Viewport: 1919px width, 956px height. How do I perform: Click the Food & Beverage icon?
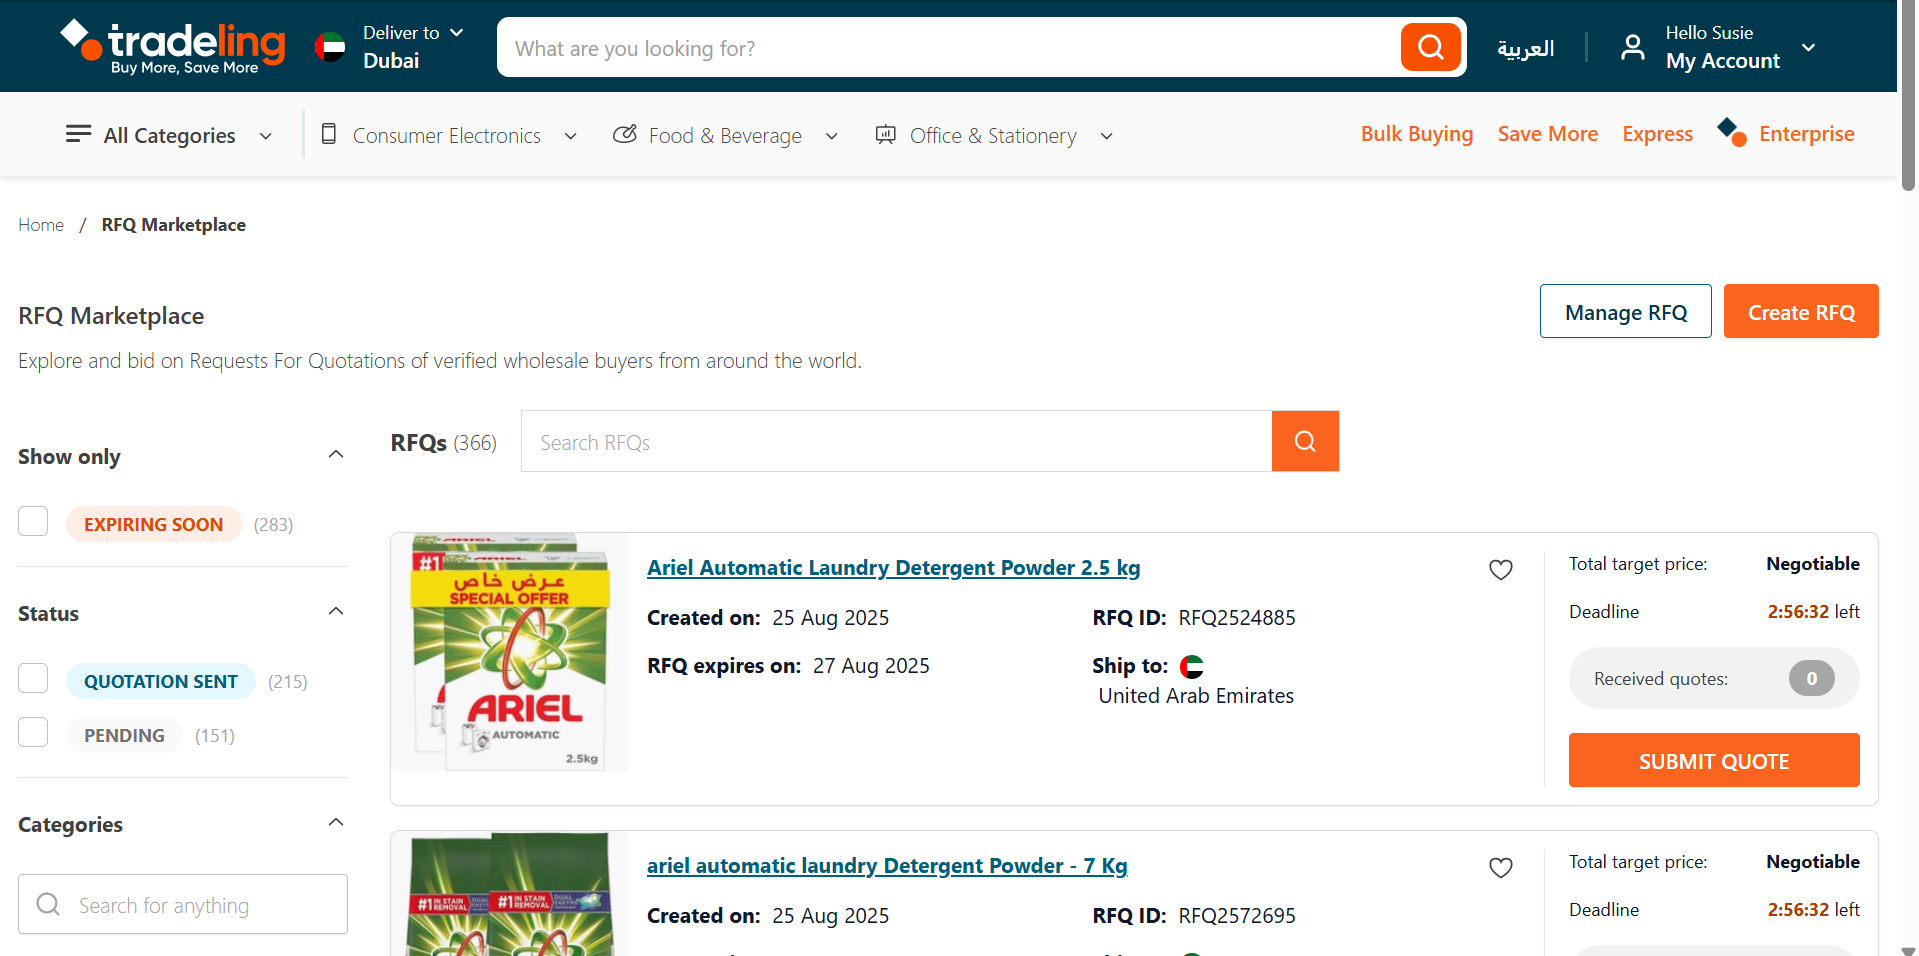tap(625, 134)
